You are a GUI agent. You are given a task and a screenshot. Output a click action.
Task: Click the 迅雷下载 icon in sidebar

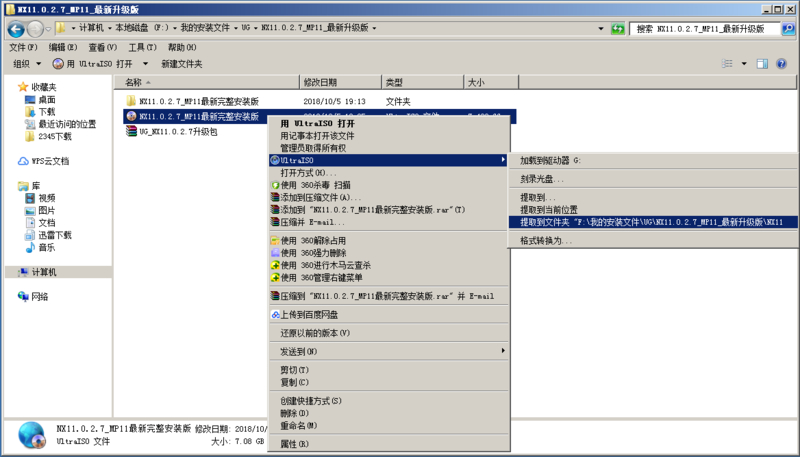(x=30, y=235)
